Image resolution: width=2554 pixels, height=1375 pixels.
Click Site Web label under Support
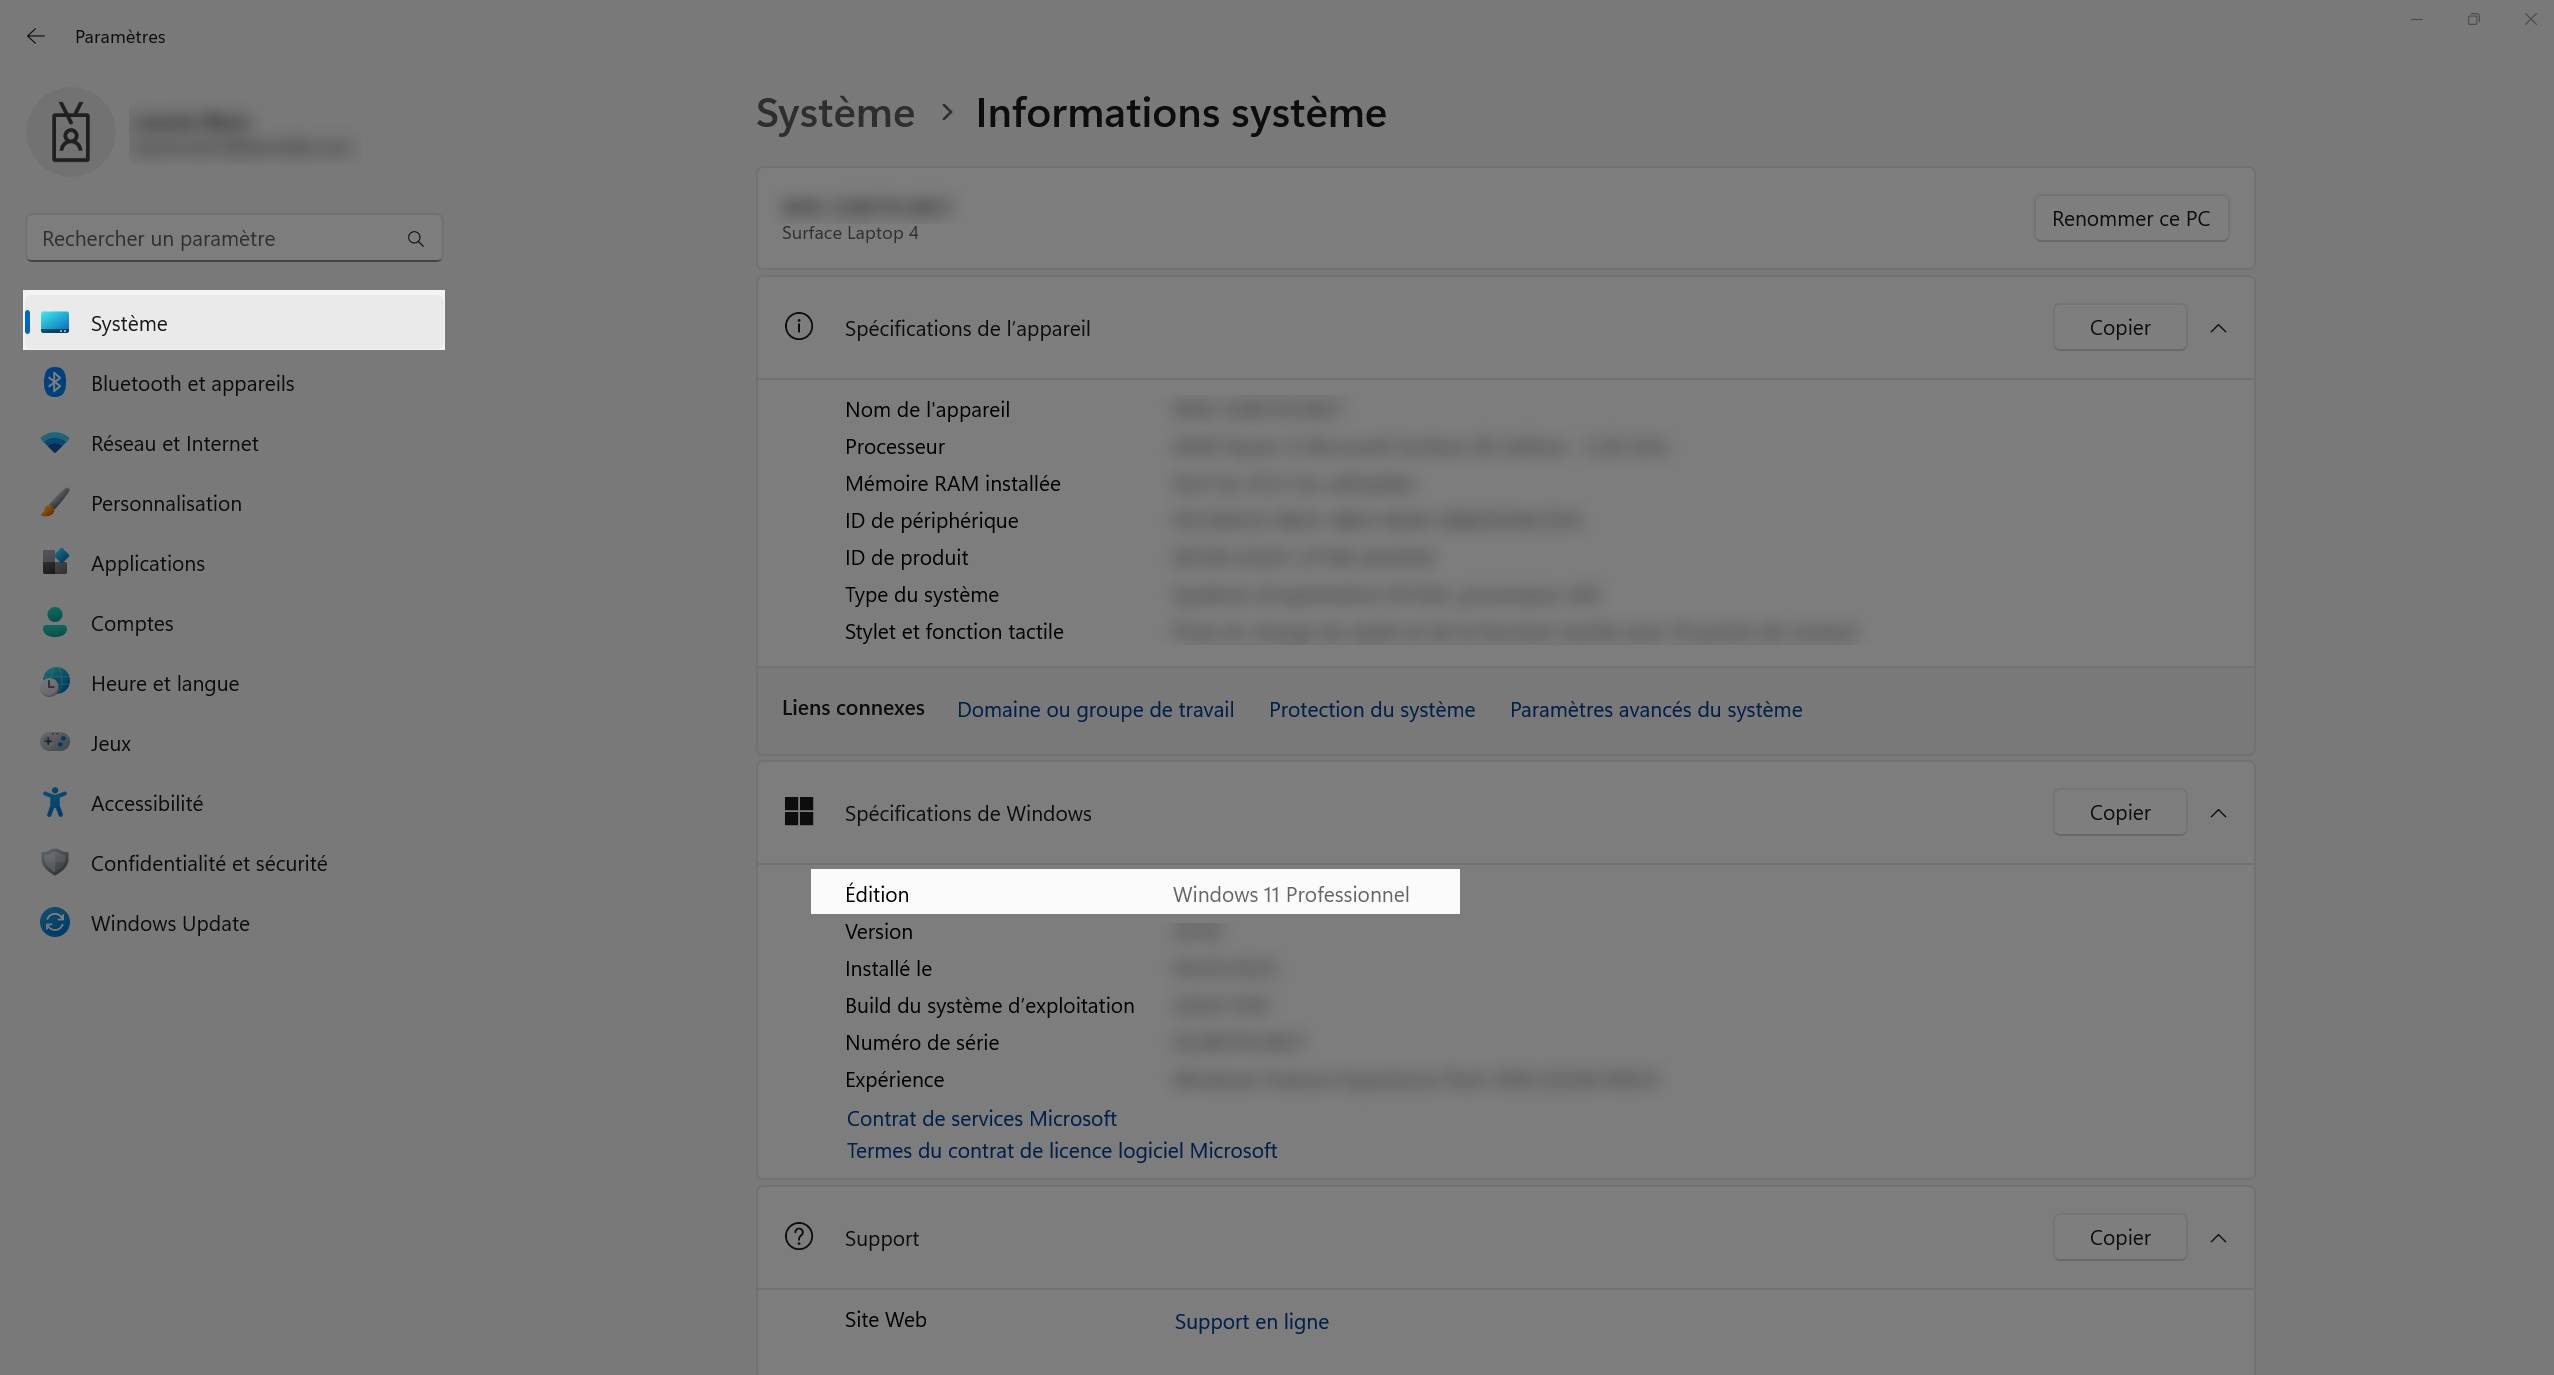coord(885,1319)
